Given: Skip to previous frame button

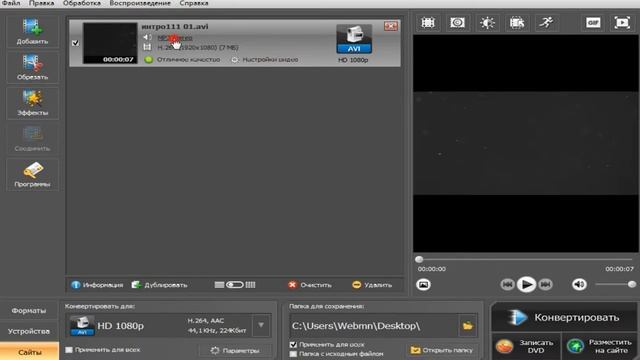Looking at the screenshot, I should pos(507,284).
